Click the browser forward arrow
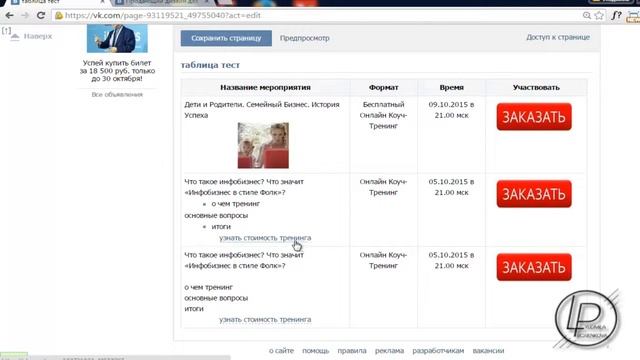 [x=25, y=16]
